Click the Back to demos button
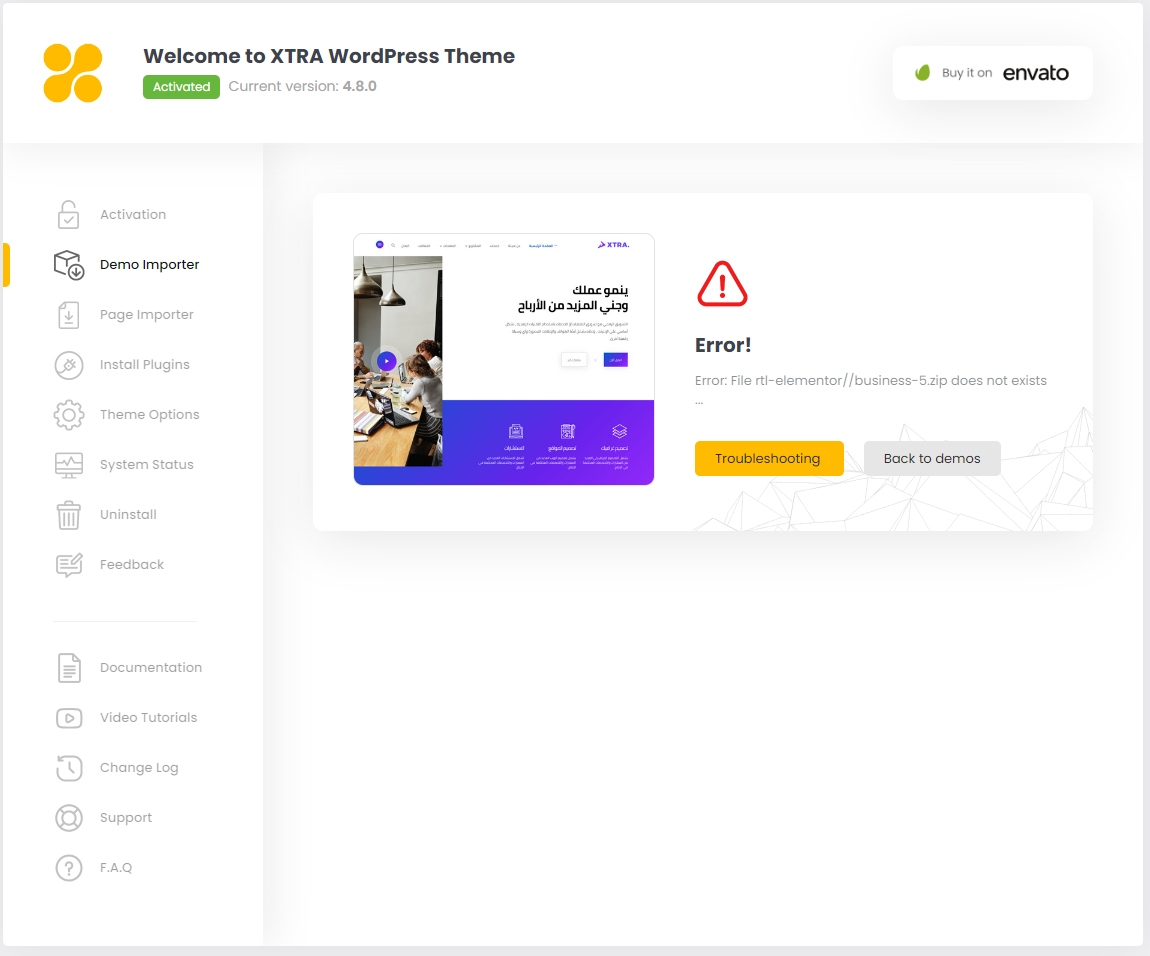 point(931,459)
